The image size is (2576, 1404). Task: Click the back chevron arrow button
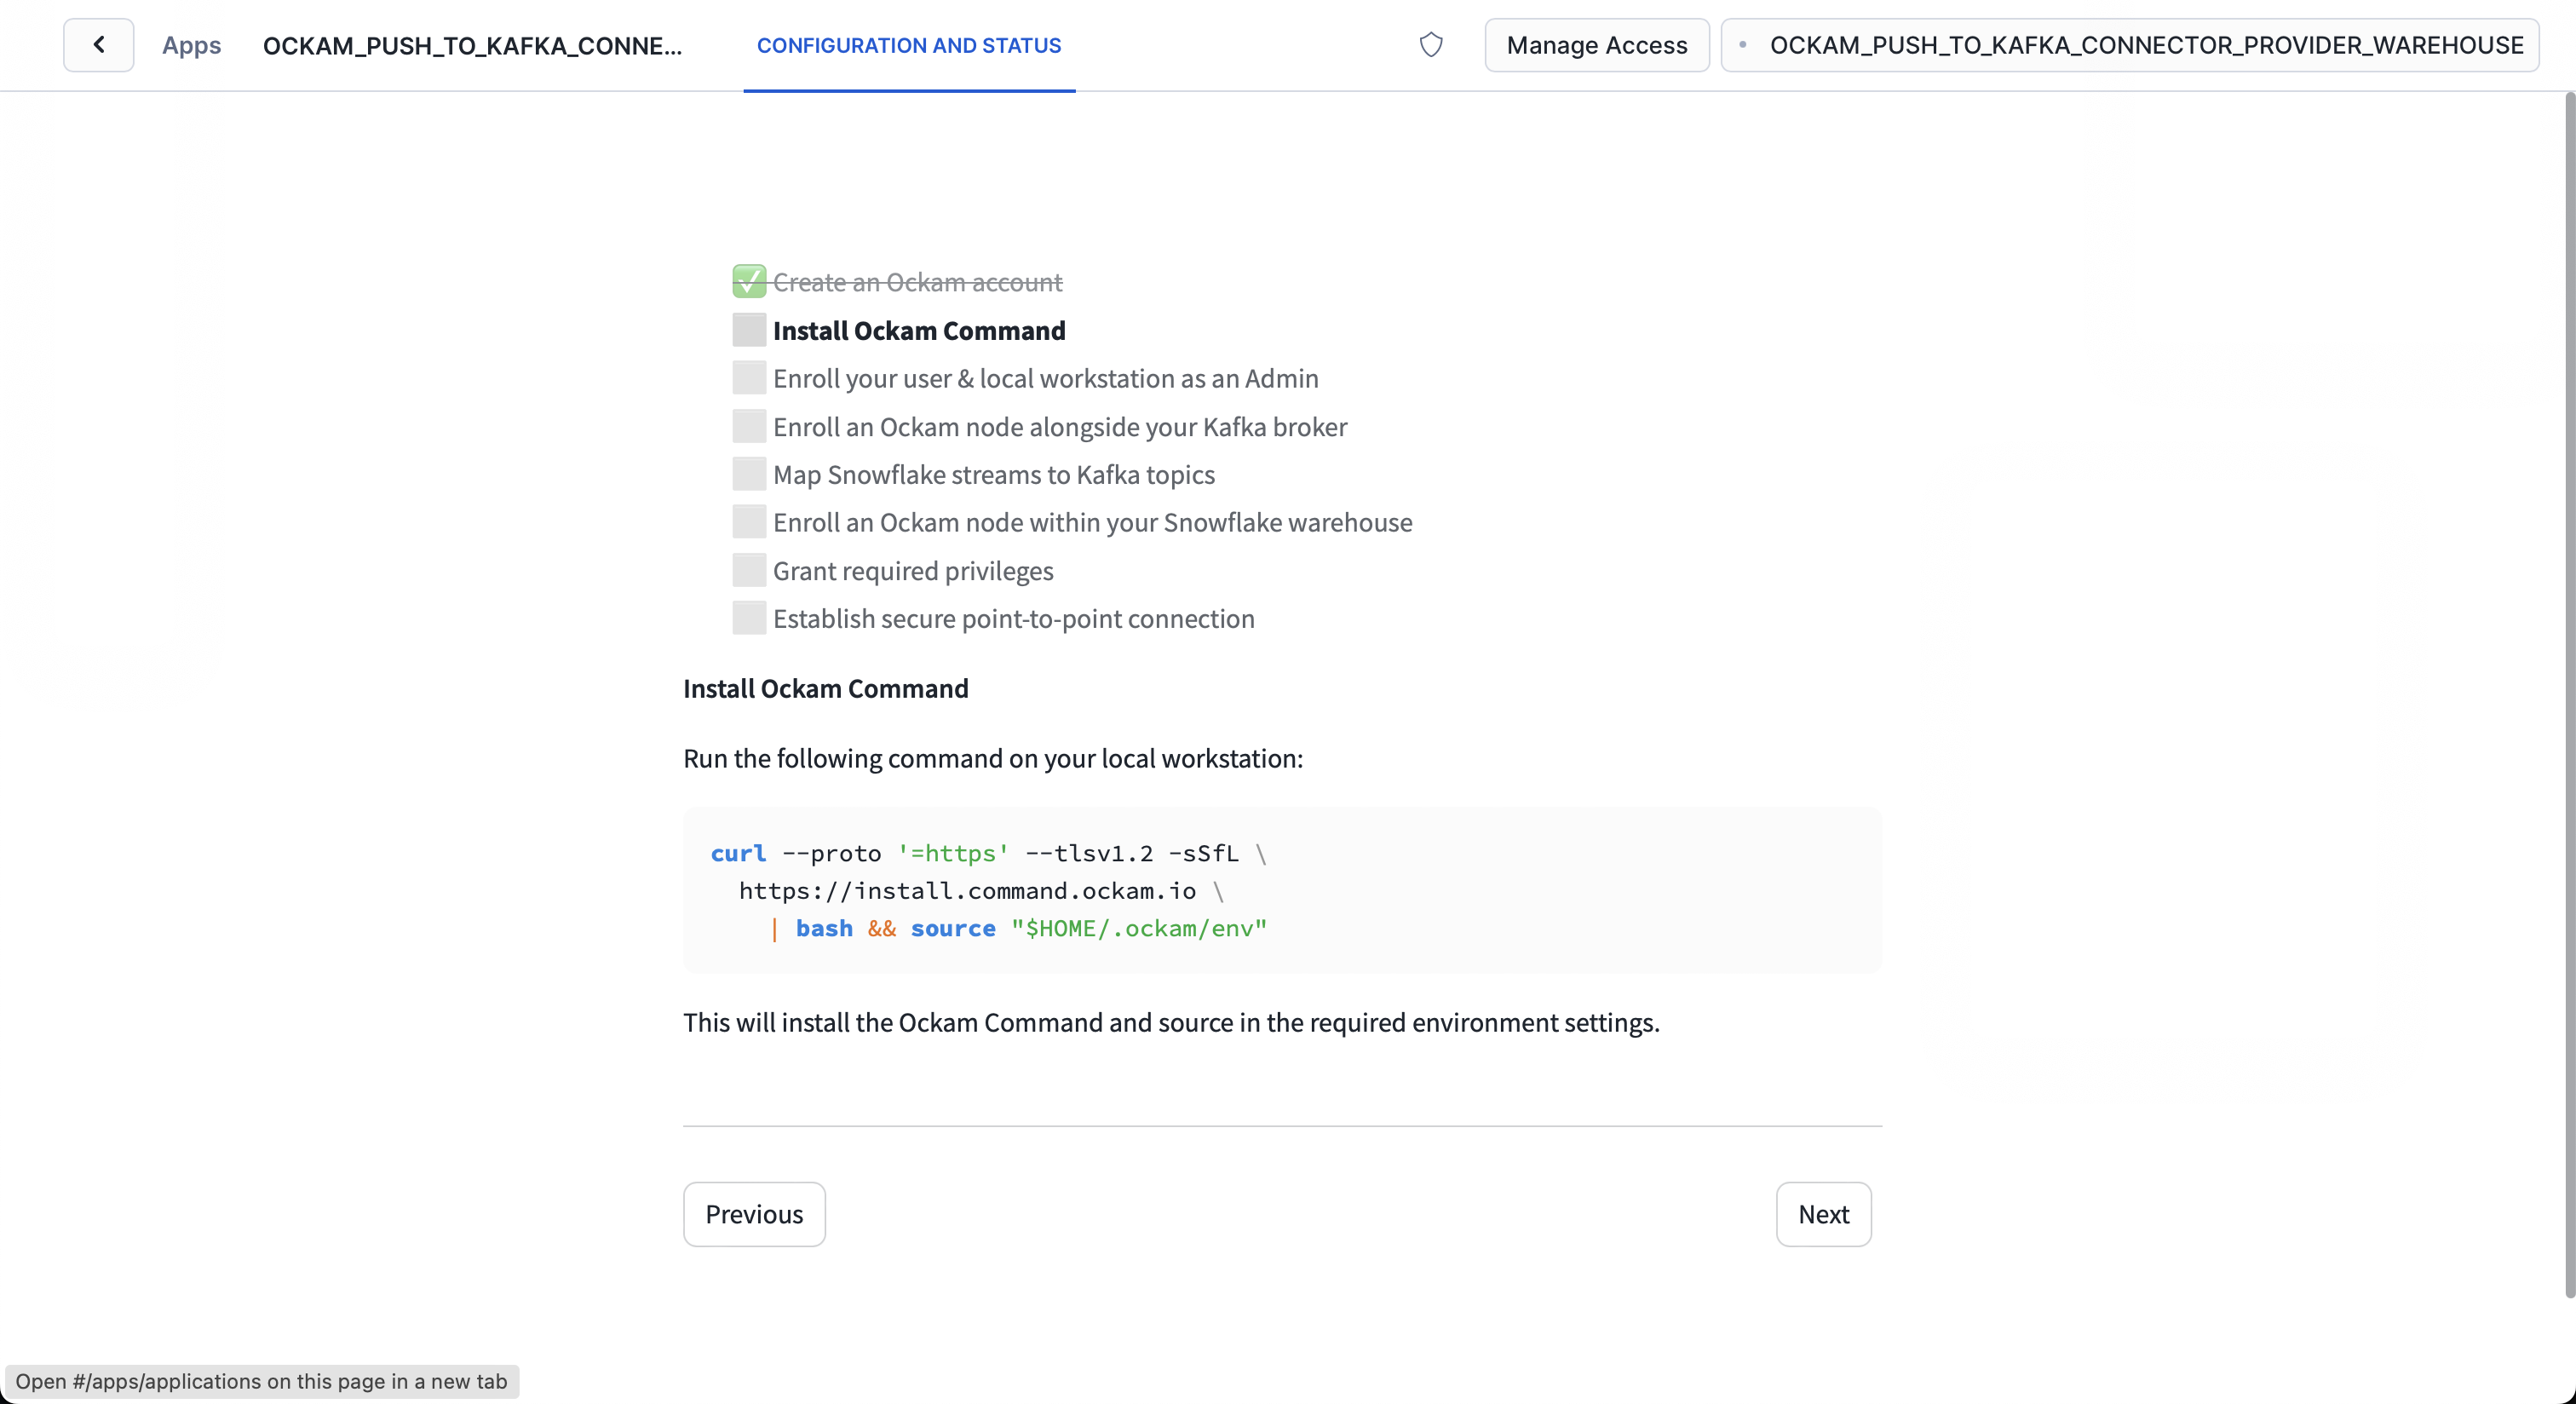(98, 45)
